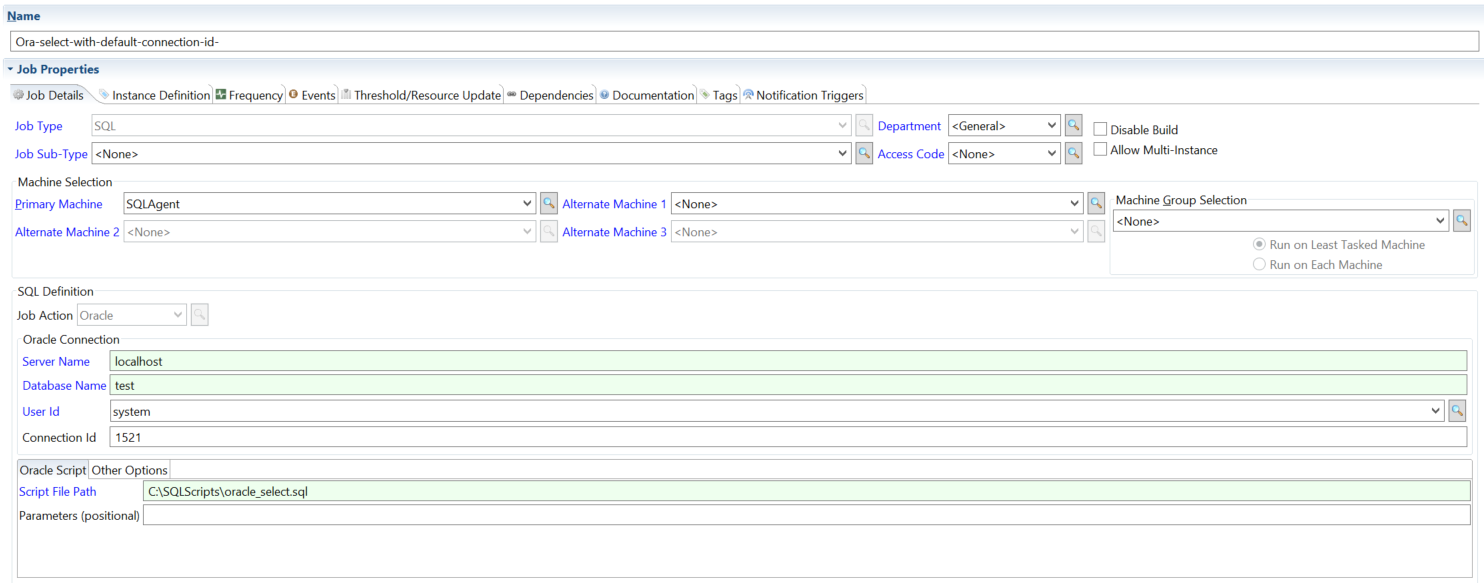Click the Access Code label link
Image resolution: width=1484 pixels, height=583 pixels.
[x=911, y=154]
